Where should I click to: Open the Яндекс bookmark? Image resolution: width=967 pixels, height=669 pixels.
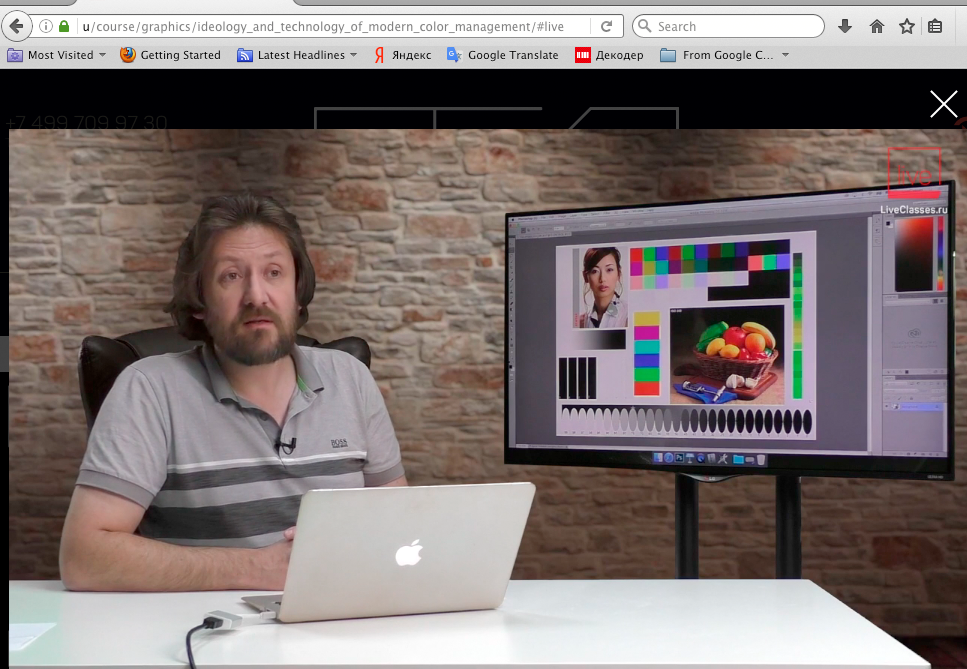tap(403, 55)
